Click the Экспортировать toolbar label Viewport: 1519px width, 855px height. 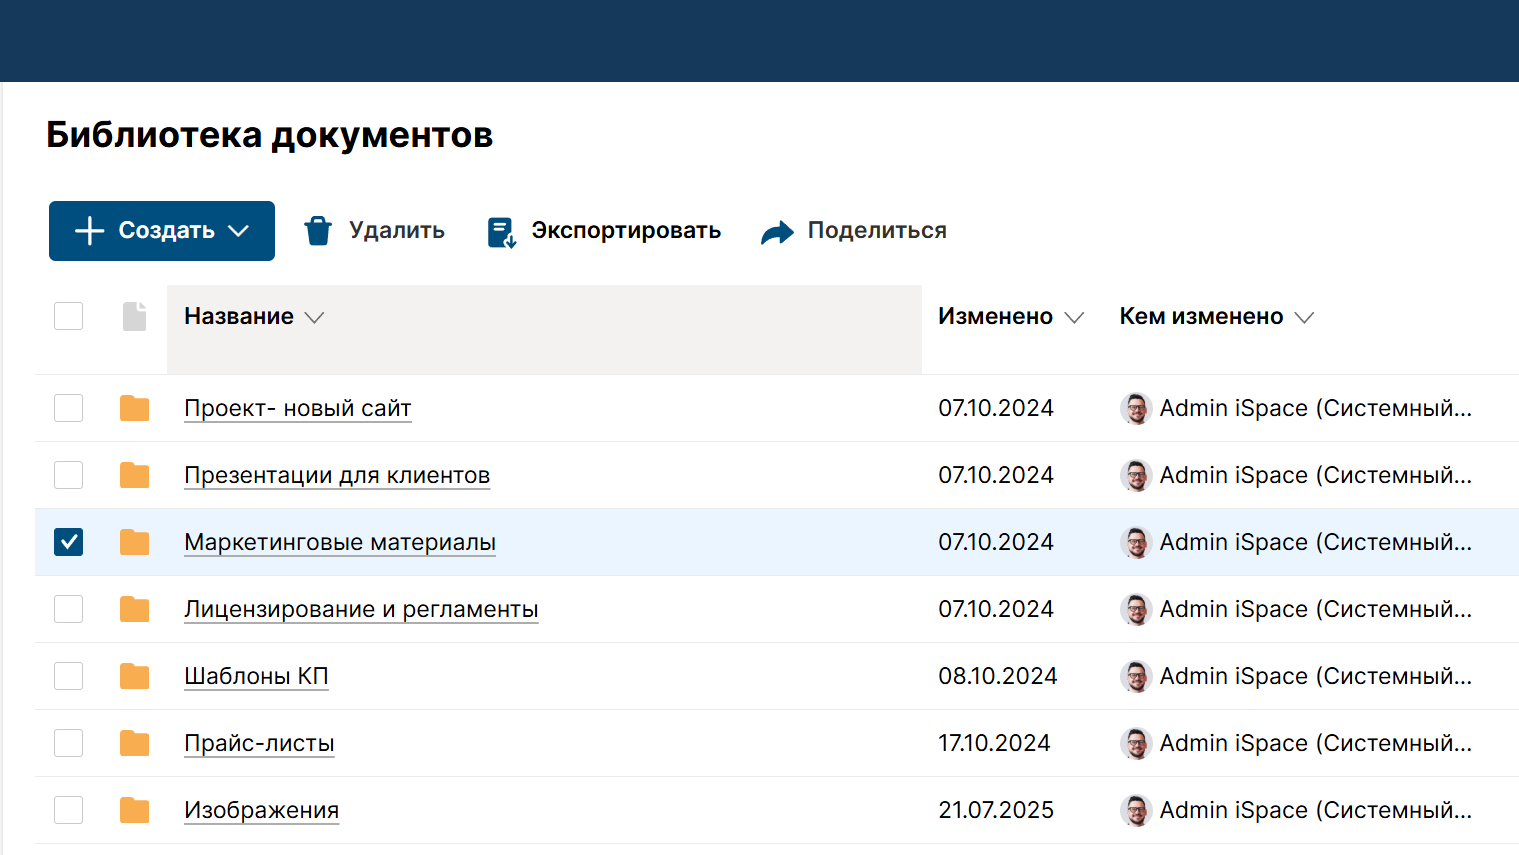tap(626, 231)
